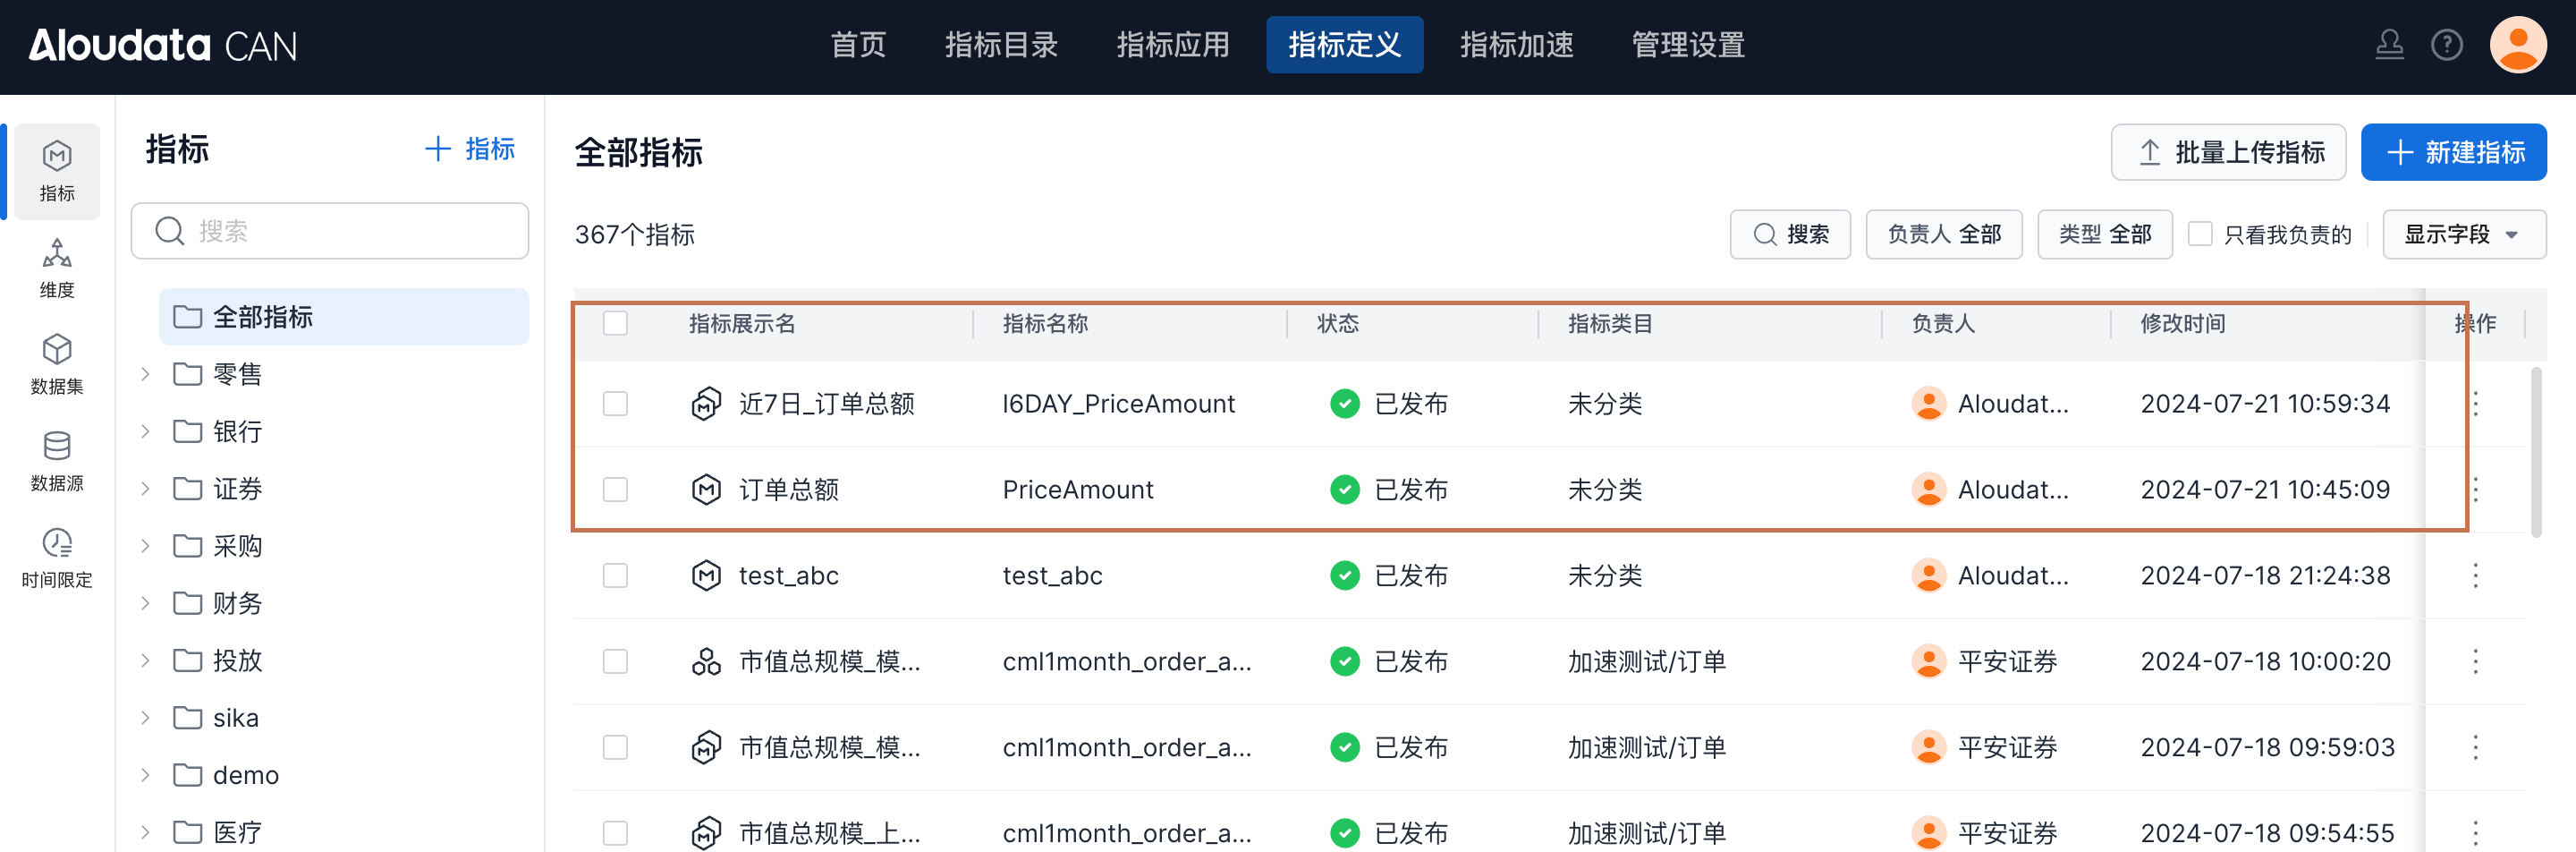Select the checkbox for 订单总额 row
Viewport: 2576px width, 852px height.
[x=615, y=490]
